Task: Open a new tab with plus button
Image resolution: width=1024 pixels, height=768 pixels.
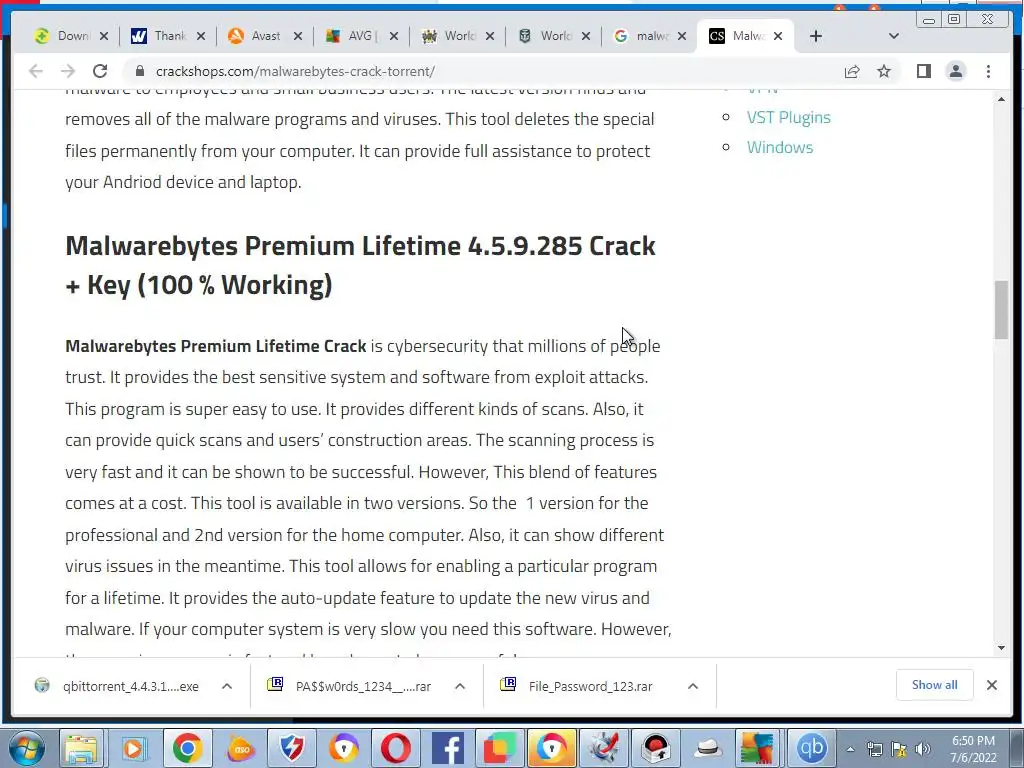Action: (x=816, y=36)
